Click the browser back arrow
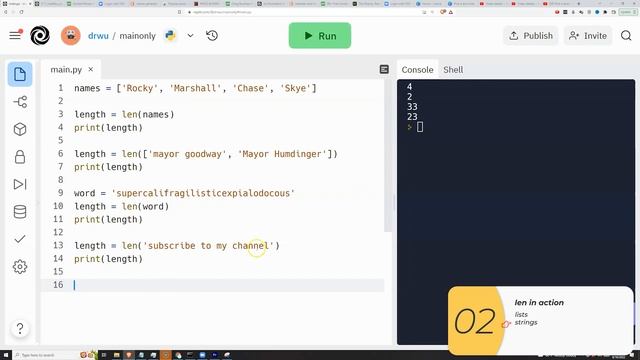Image resolution: width=640 pixels, height=360 pixels. [5, 12]
